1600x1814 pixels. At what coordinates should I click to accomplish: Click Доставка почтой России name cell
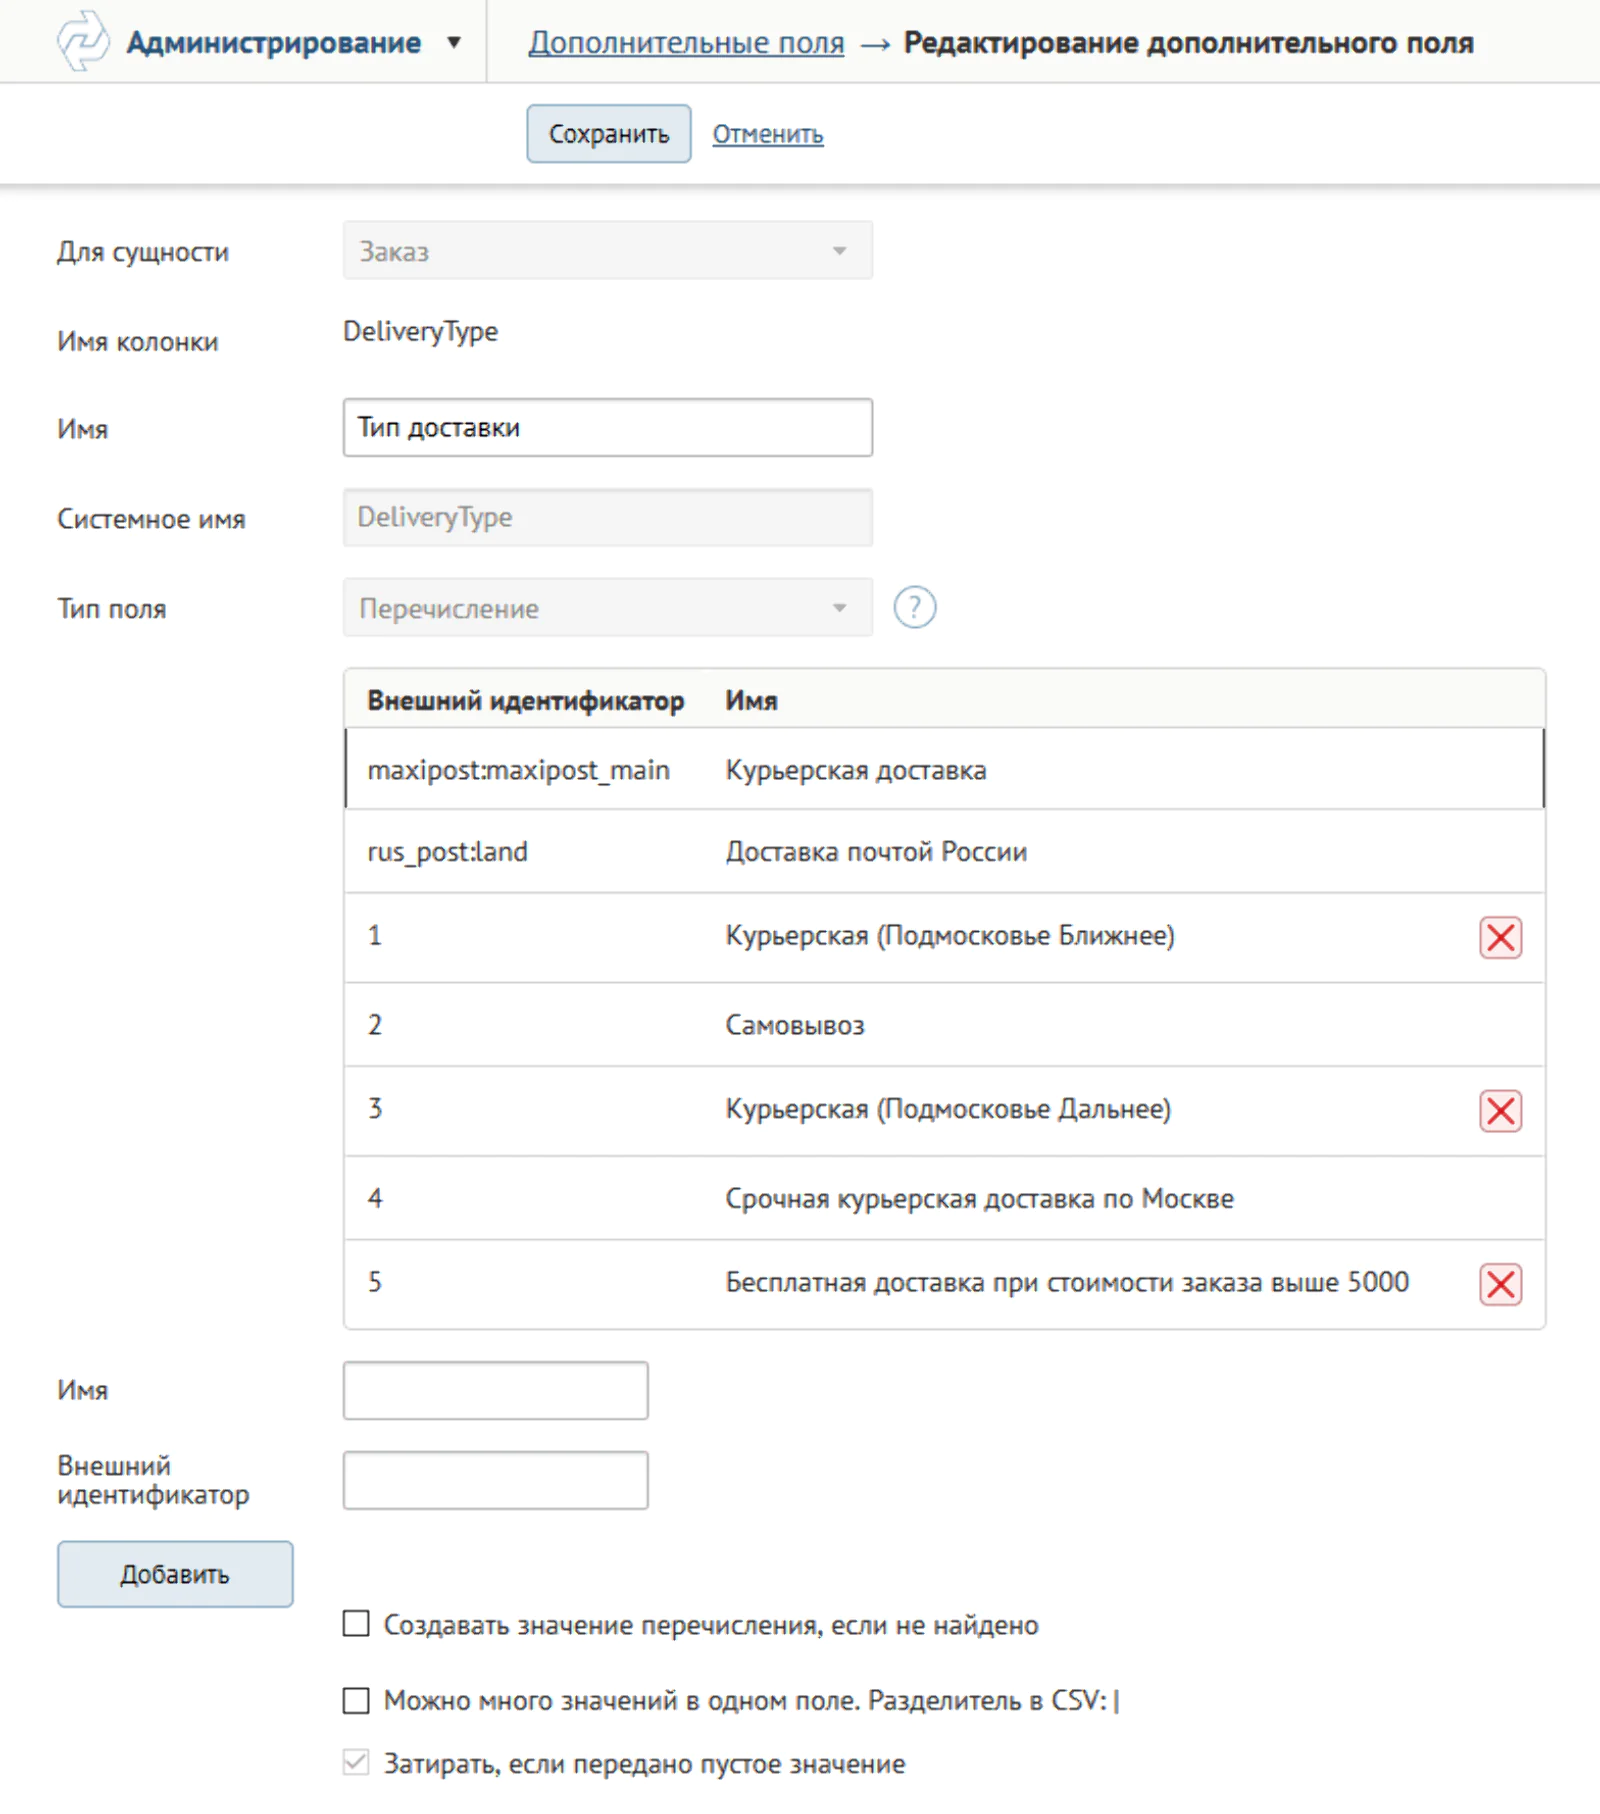click(876, 852)
